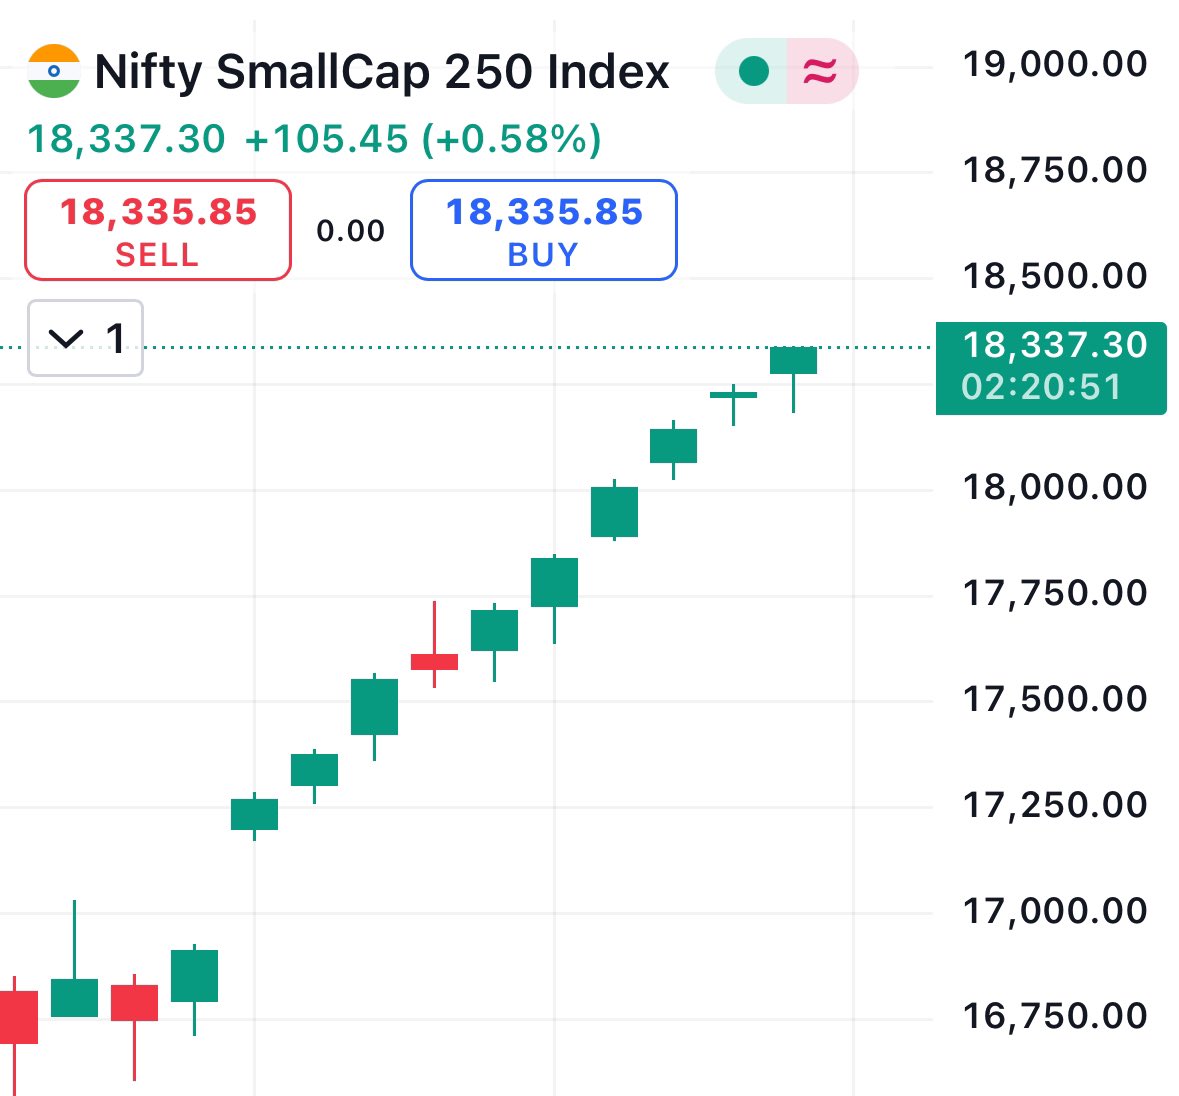
Task: Click the 16,750.00 price axis label
Action: pyautogui.click(x=1054, y=1016)
